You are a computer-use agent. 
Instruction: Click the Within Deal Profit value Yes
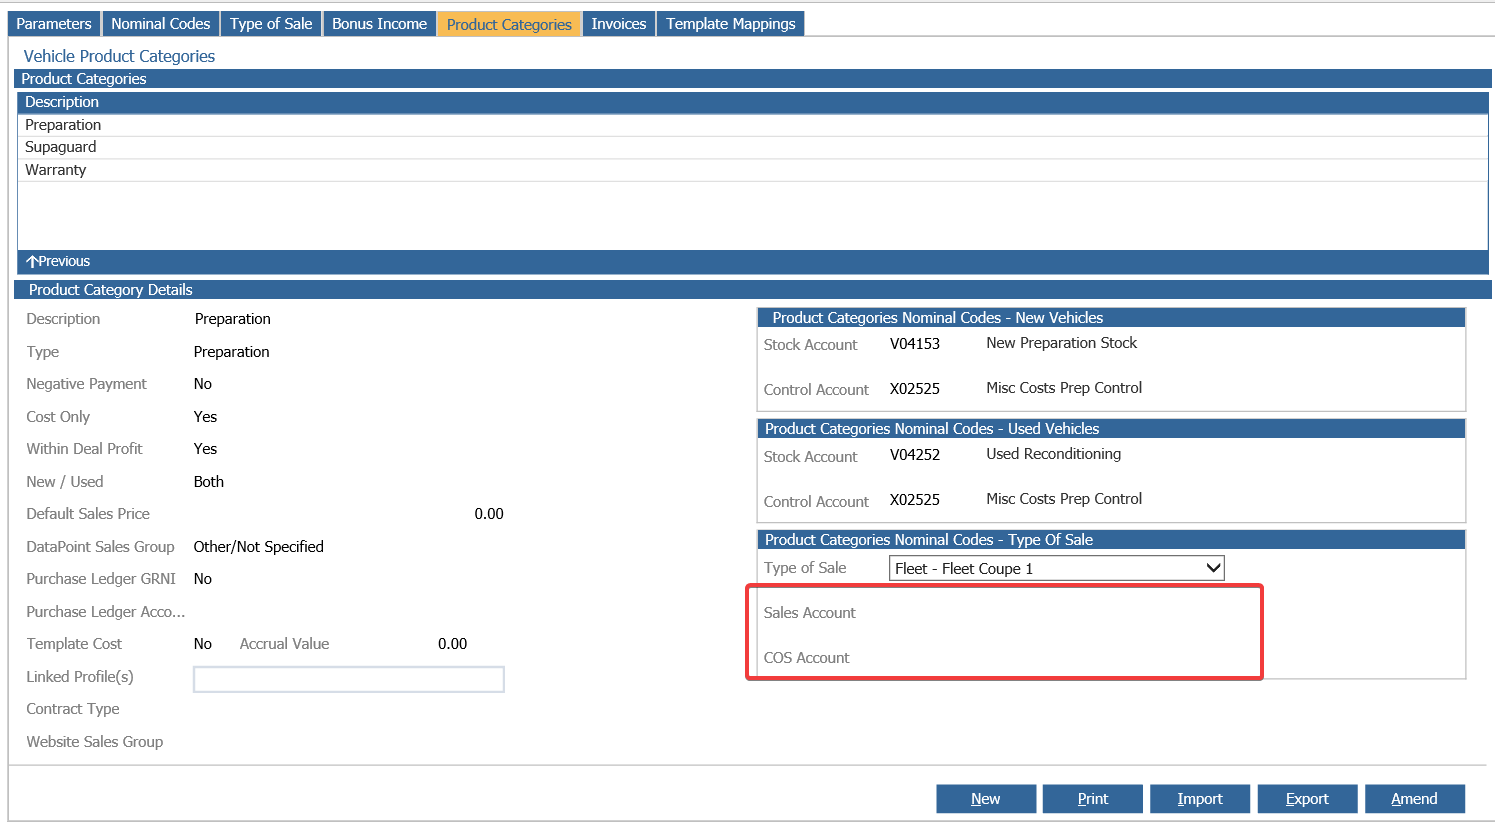(x=205, y=449)
